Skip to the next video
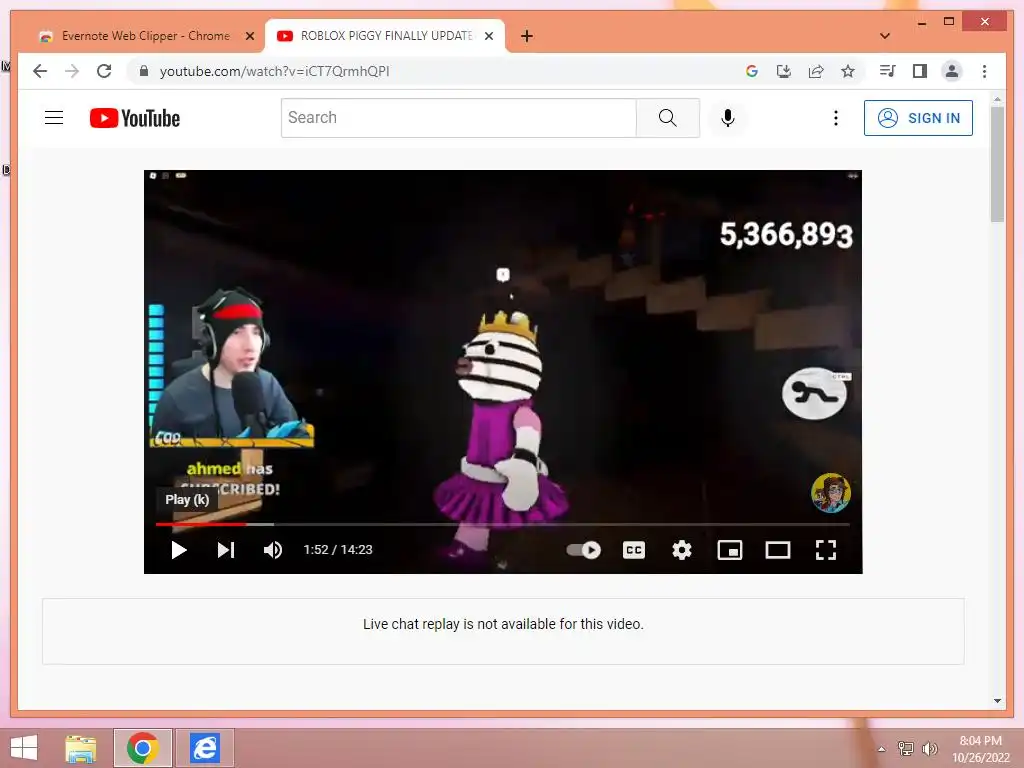Screen dimensions: 1024x768 coord(226,550)
